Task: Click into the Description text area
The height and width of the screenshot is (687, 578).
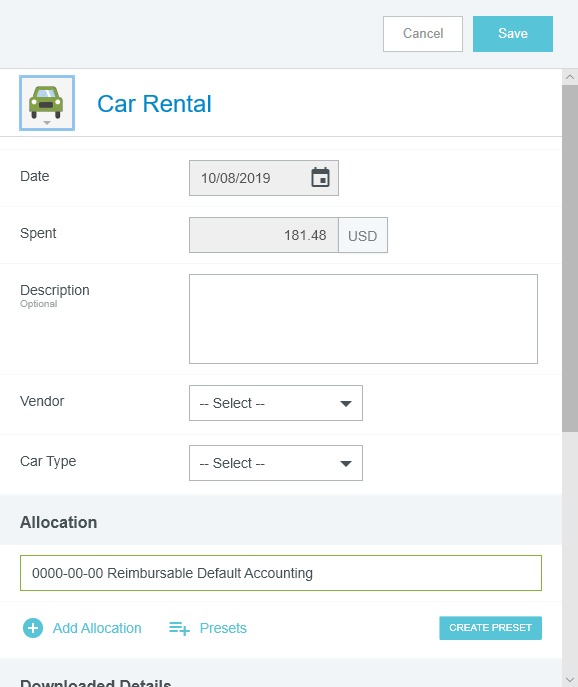Action: tap(363, 319)
